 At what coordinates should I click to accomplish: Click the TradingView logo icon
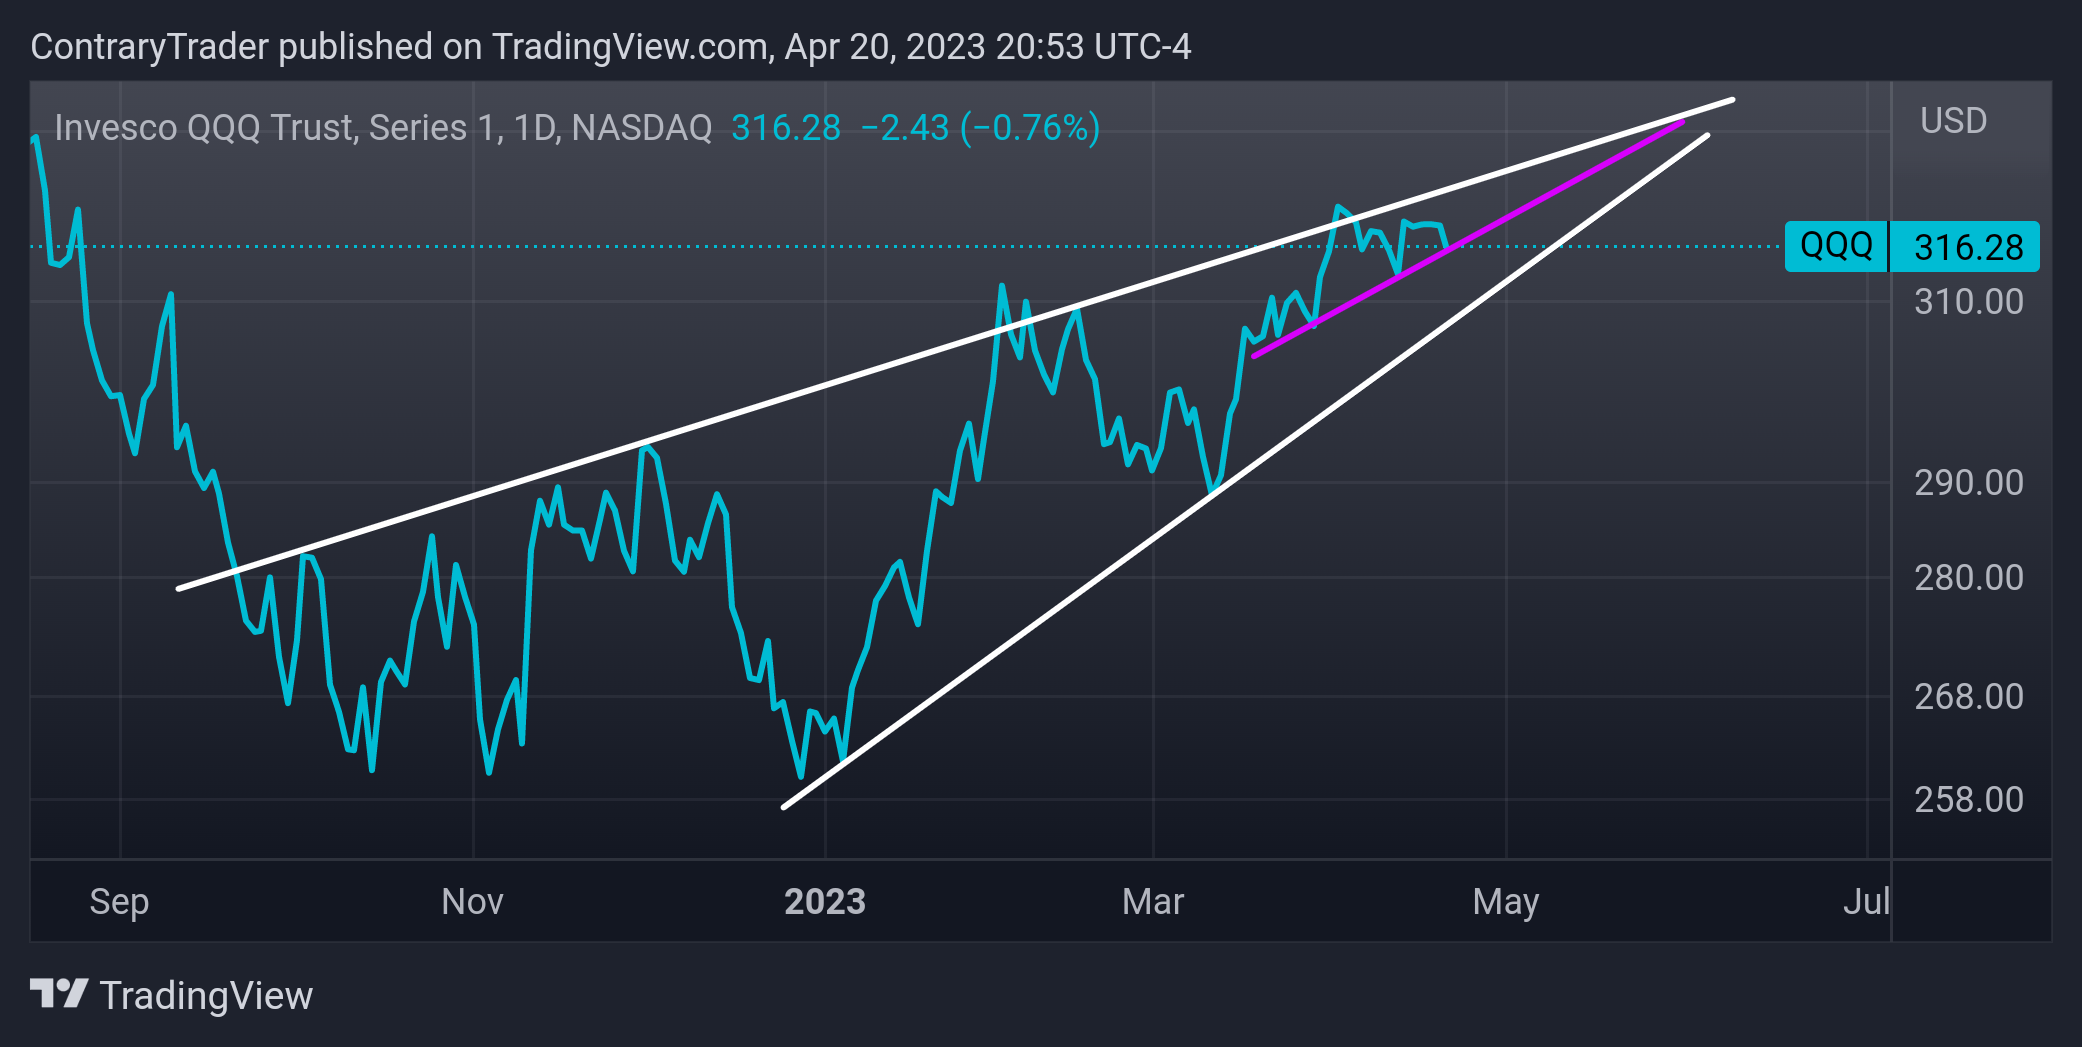coord(59,994)
